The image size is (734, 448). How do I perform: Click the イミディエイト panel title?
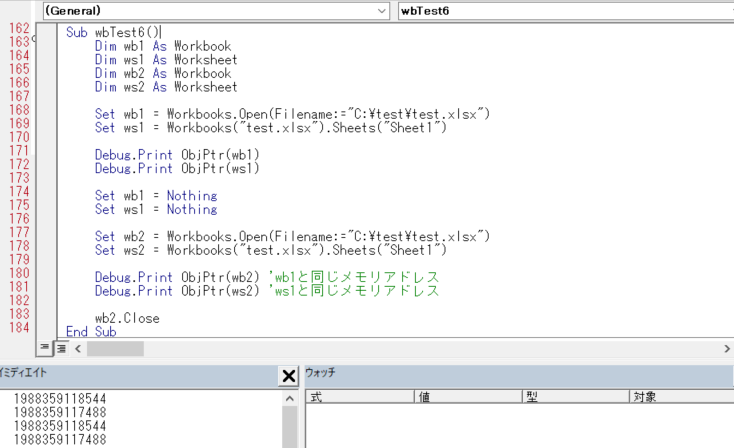tap(23, 373)
